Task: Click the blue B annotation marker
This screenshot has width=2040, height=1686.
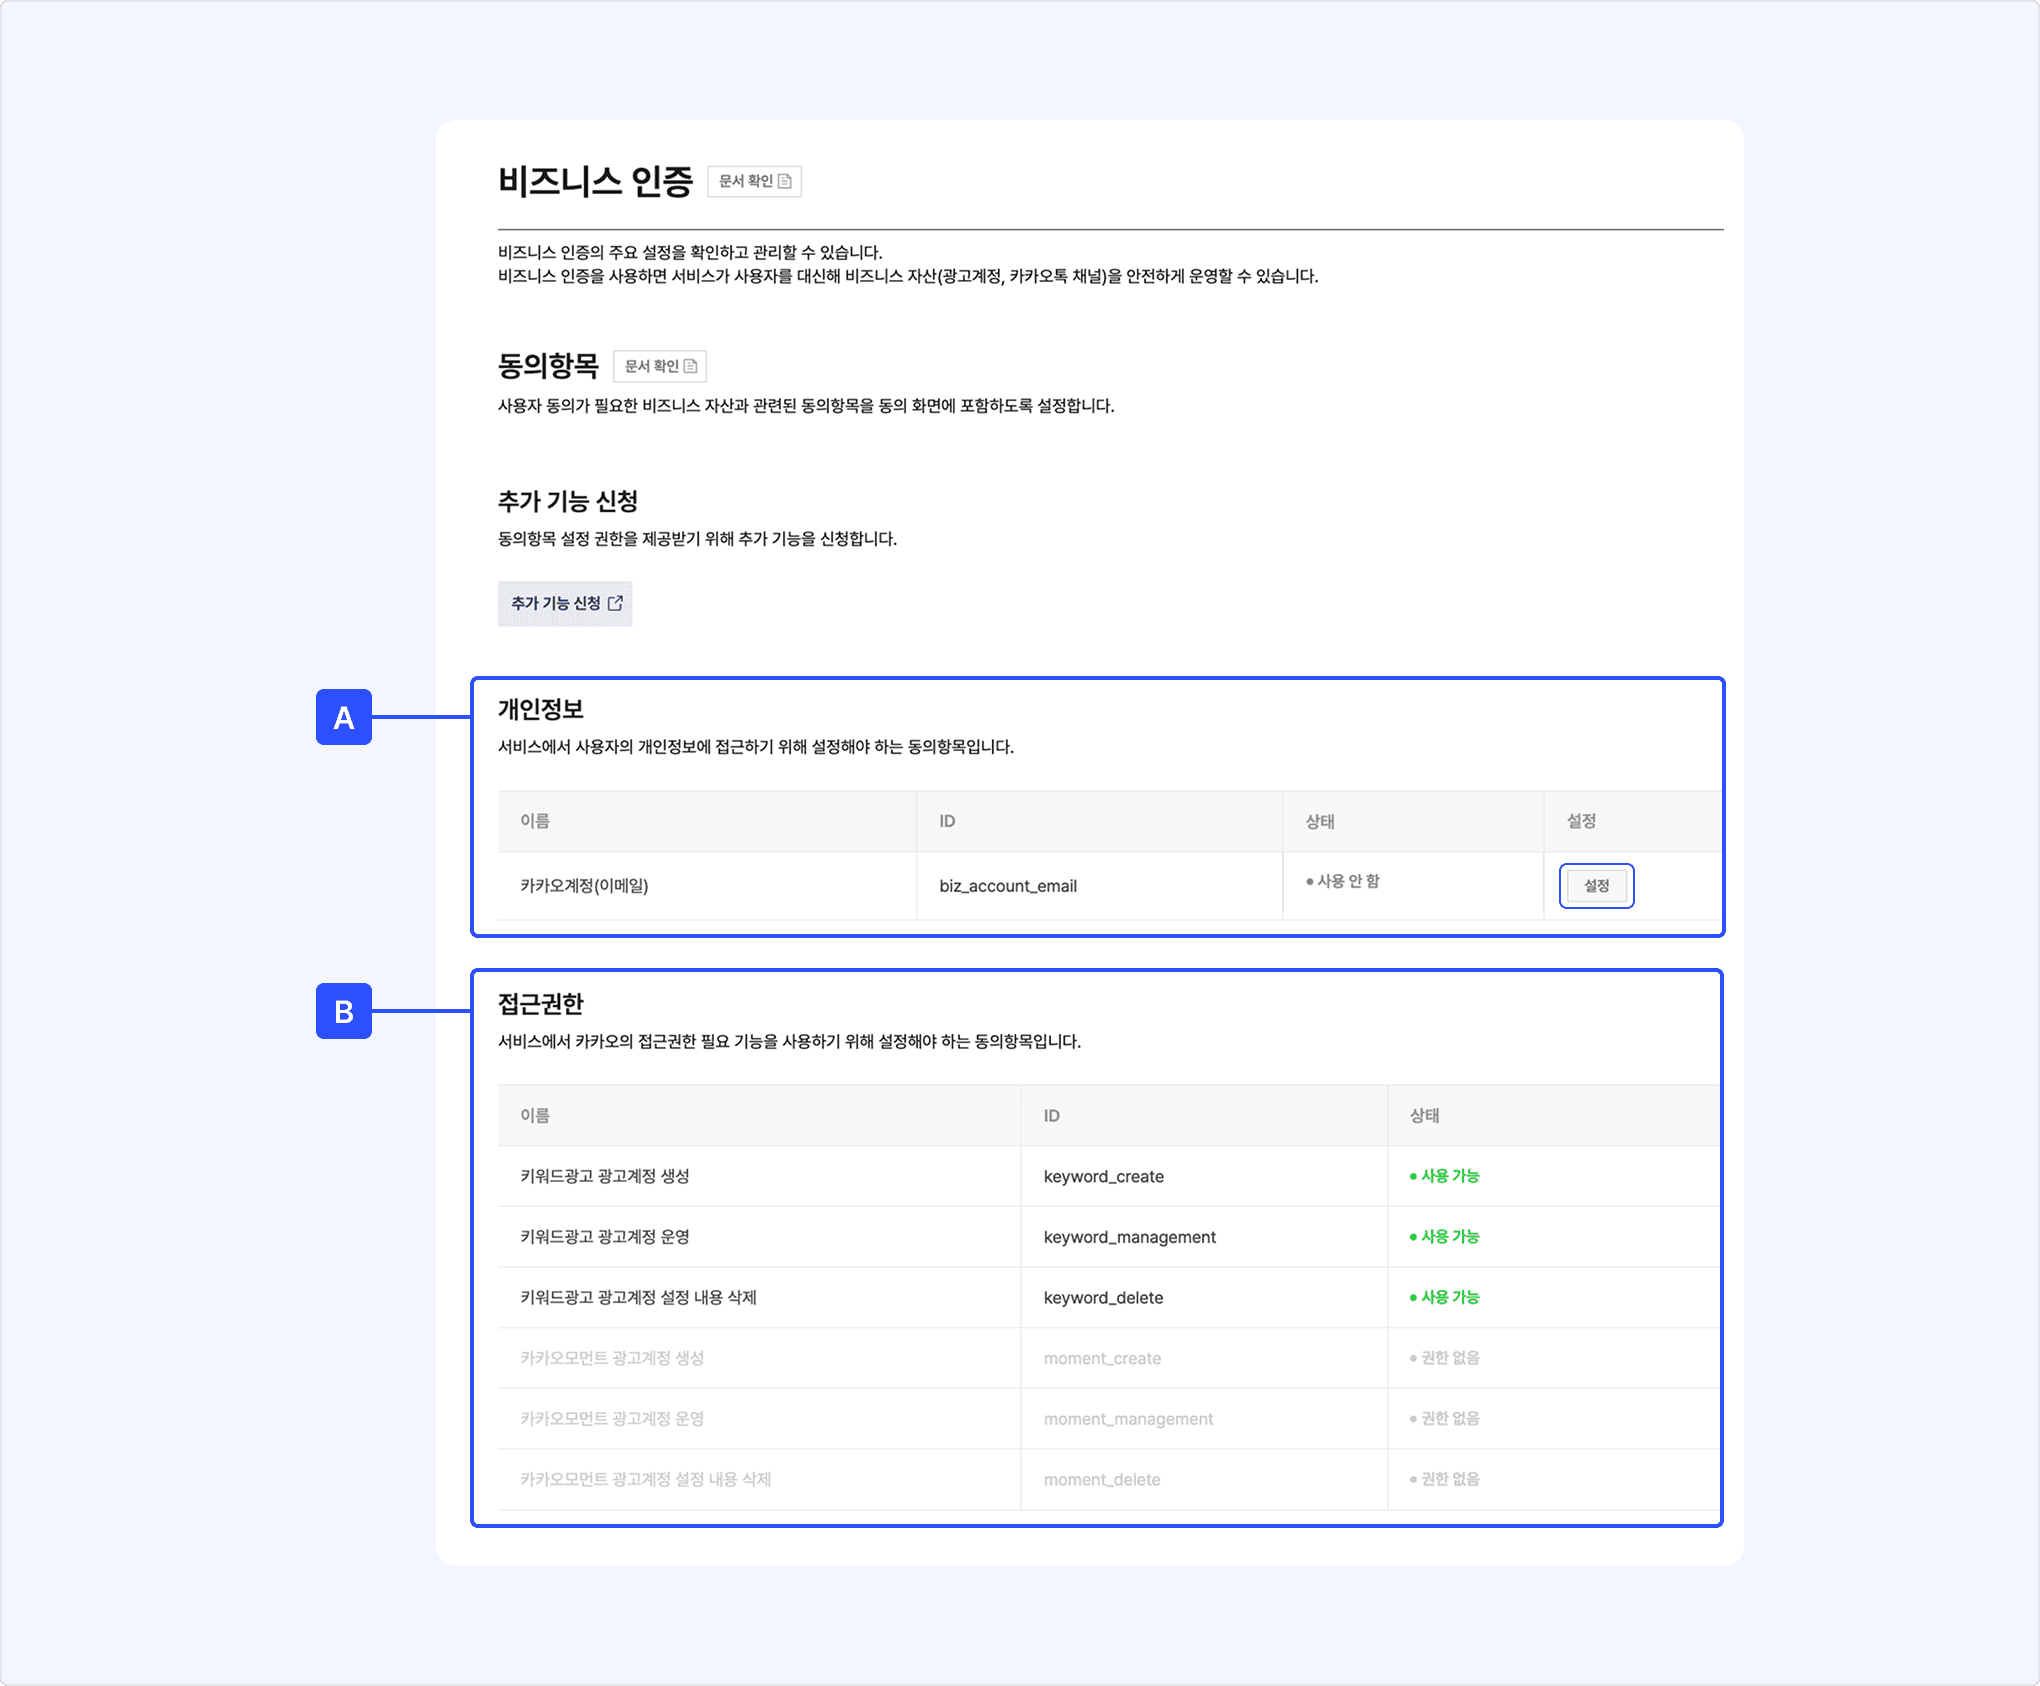Action: point(343,1011)
